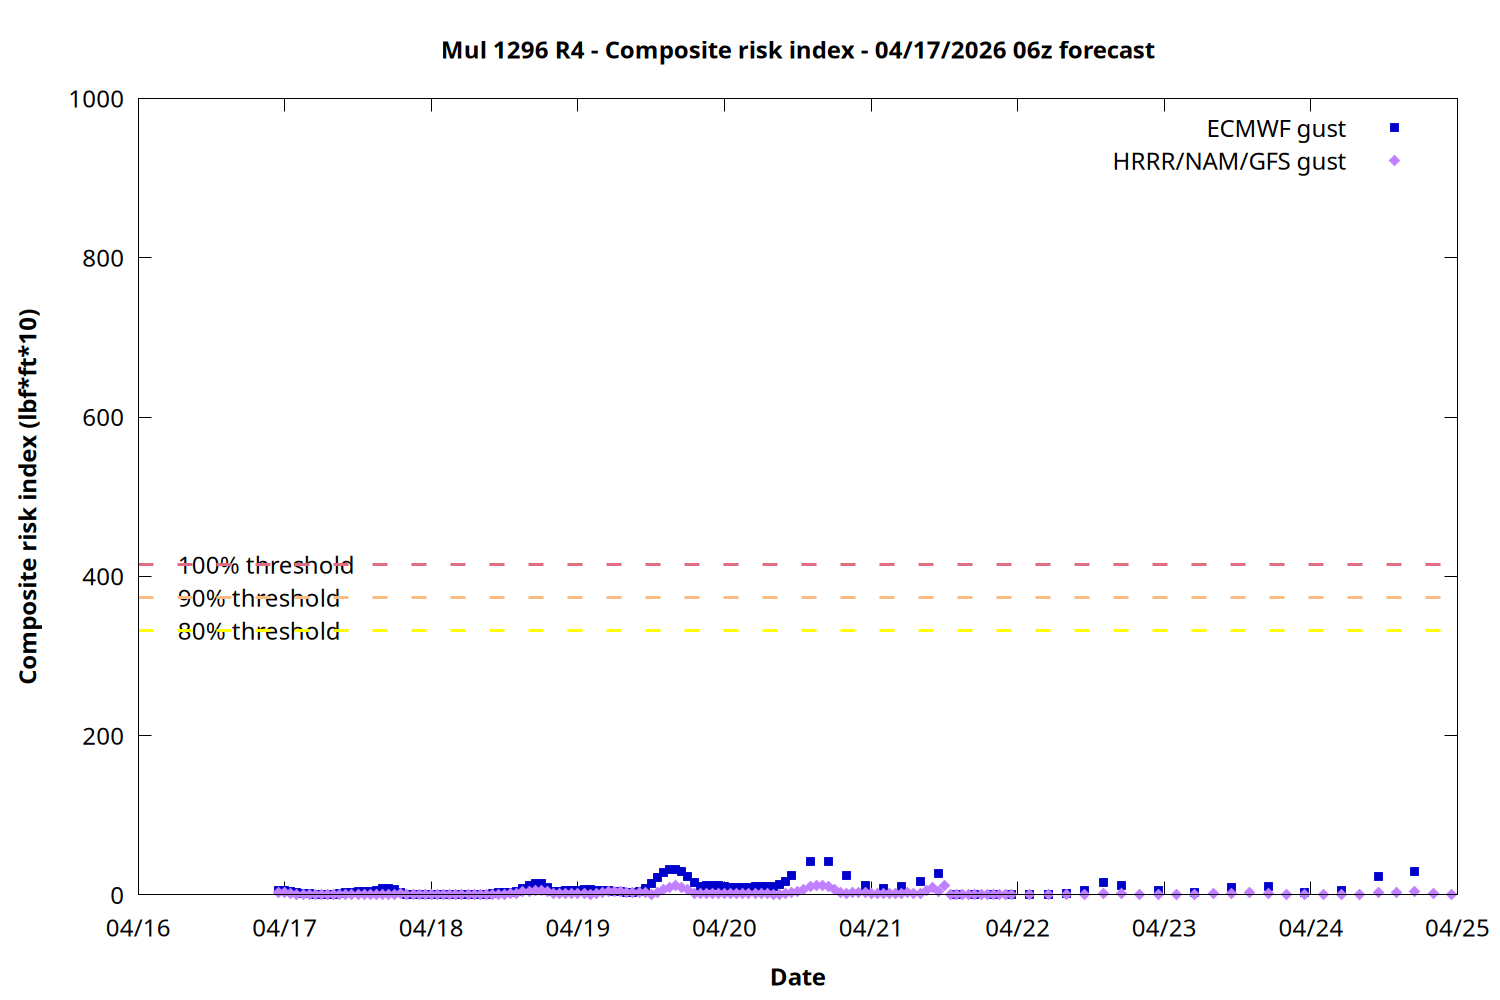Click the 600 y-axis tick label

(x=103, y=418)
